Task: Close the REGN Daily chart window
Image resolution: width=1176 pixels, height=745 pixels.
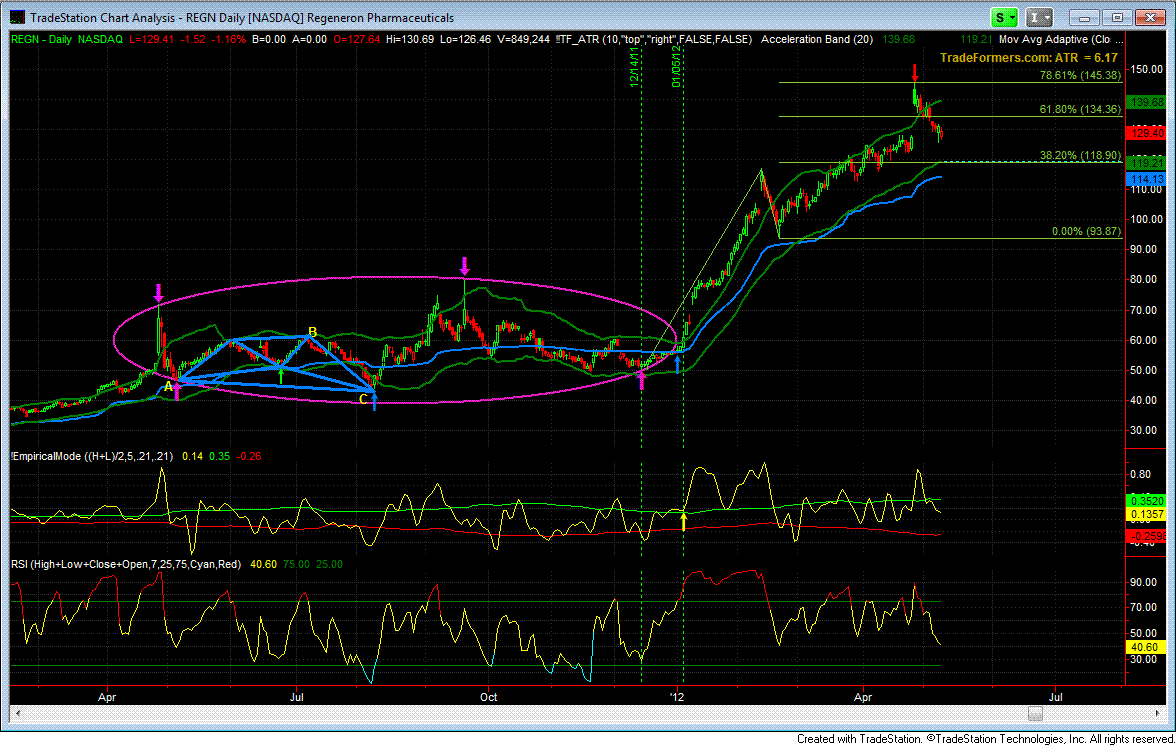Action: pos(1149,17)
